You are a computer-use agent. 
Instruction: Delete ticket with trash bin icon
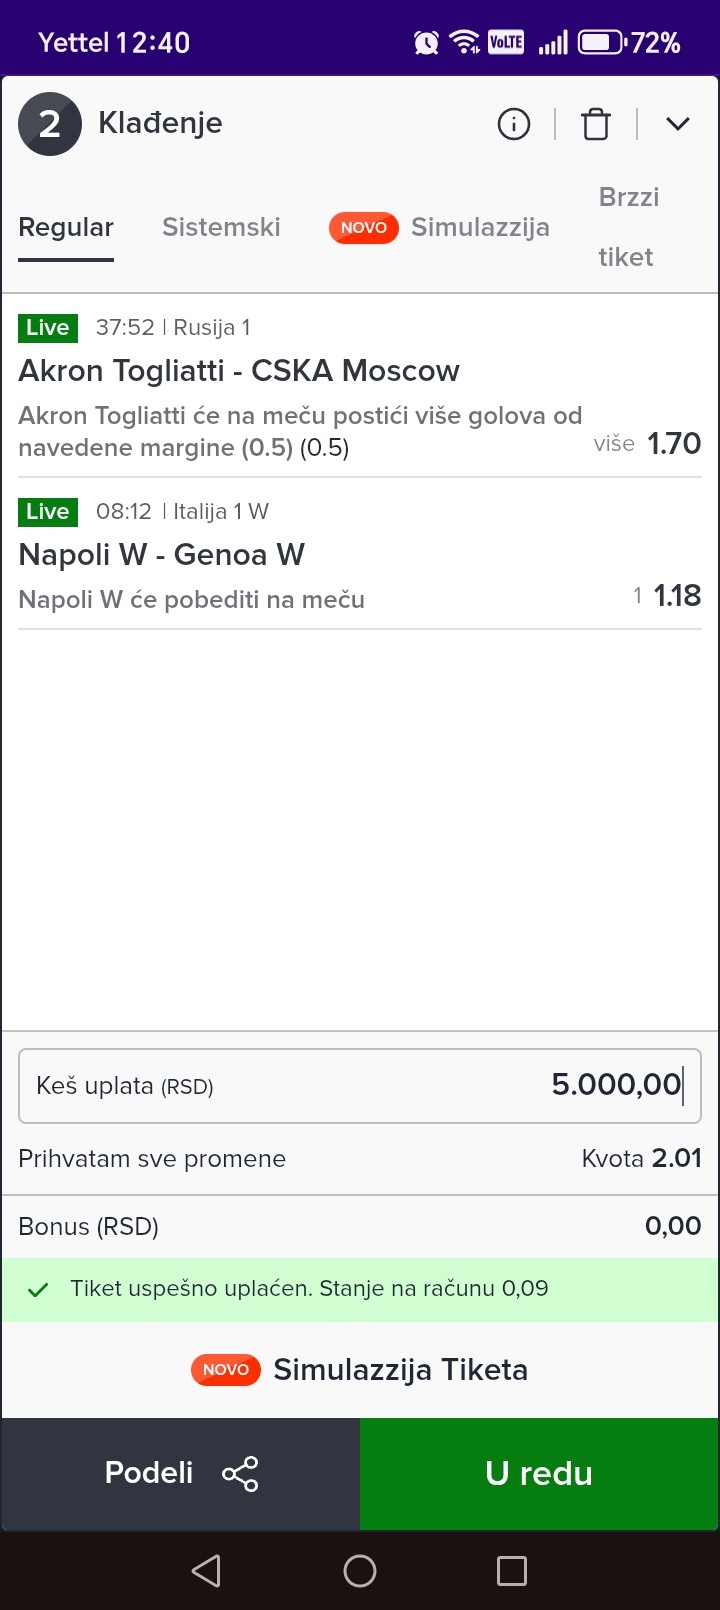coord(596,124)
